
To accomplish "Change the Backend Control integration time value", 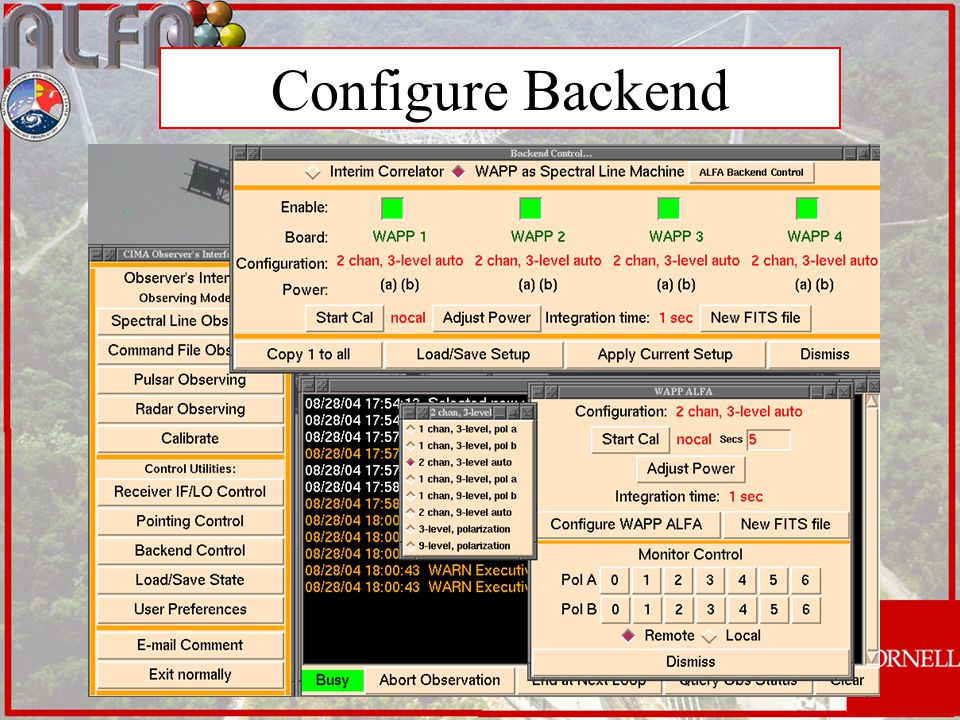I will (x=676, y=318).
